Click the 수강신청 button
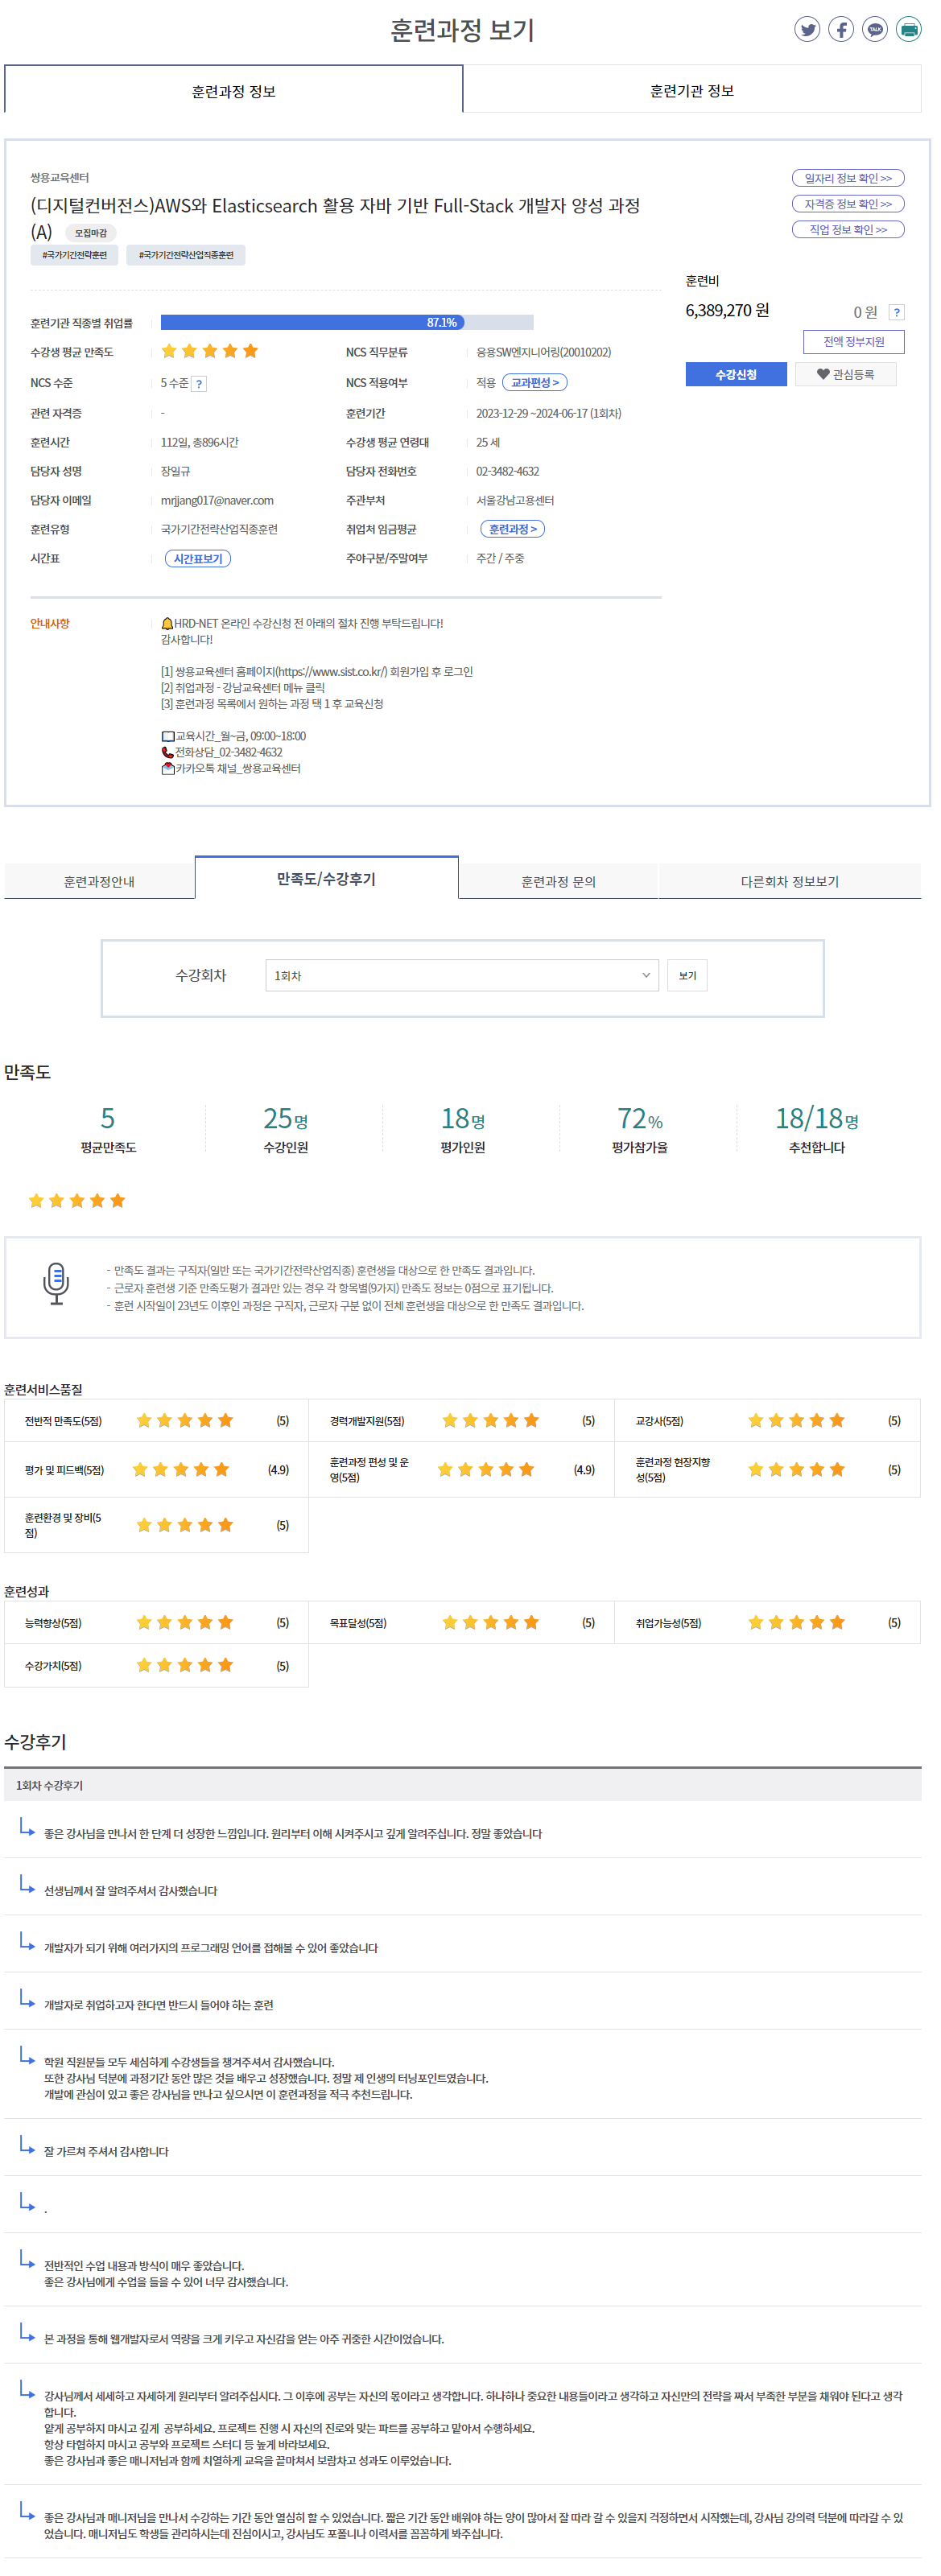941x2576 pixels. [x=735, y=374]
